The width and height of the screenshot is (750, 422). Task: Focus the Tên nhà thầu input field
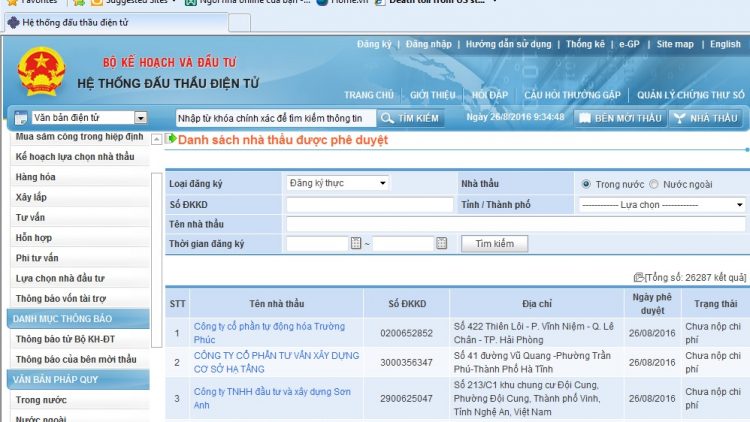(516, 224)
